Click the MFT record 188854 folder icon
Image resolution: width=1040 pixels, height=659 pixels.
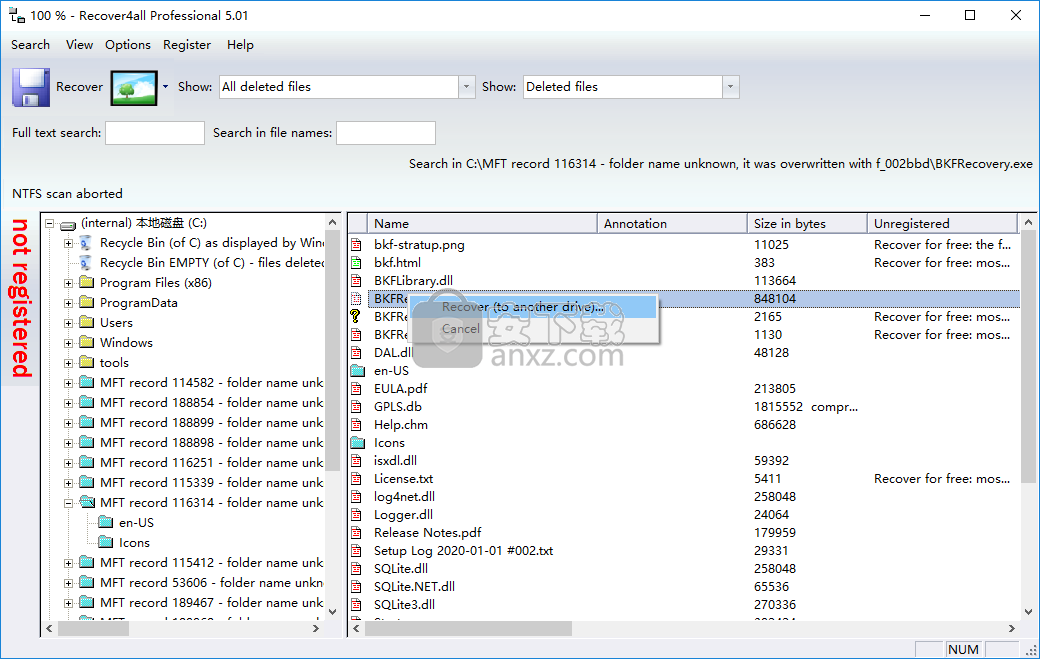coord(87,402)
